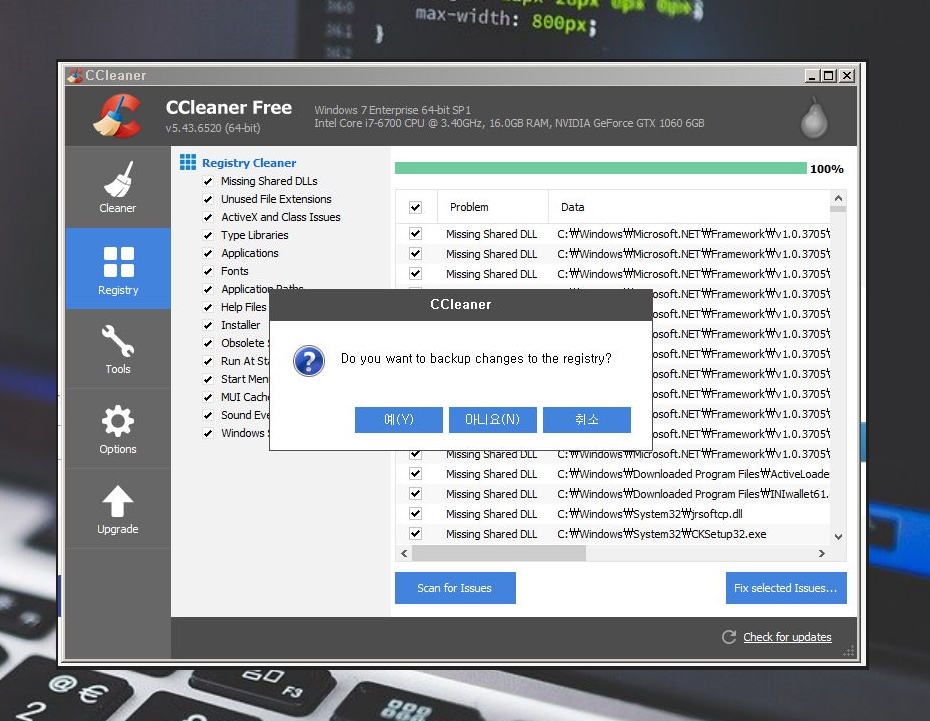This screenshot has height=721, width=930.
Task: Toggle Help Files checkbox
Action: pos(208,307)
